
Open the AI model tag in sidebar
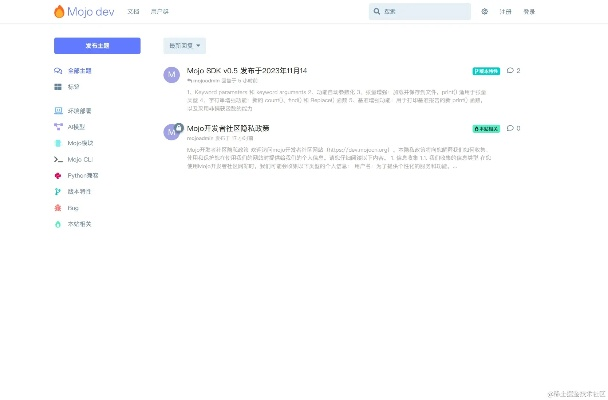(78, 127)
